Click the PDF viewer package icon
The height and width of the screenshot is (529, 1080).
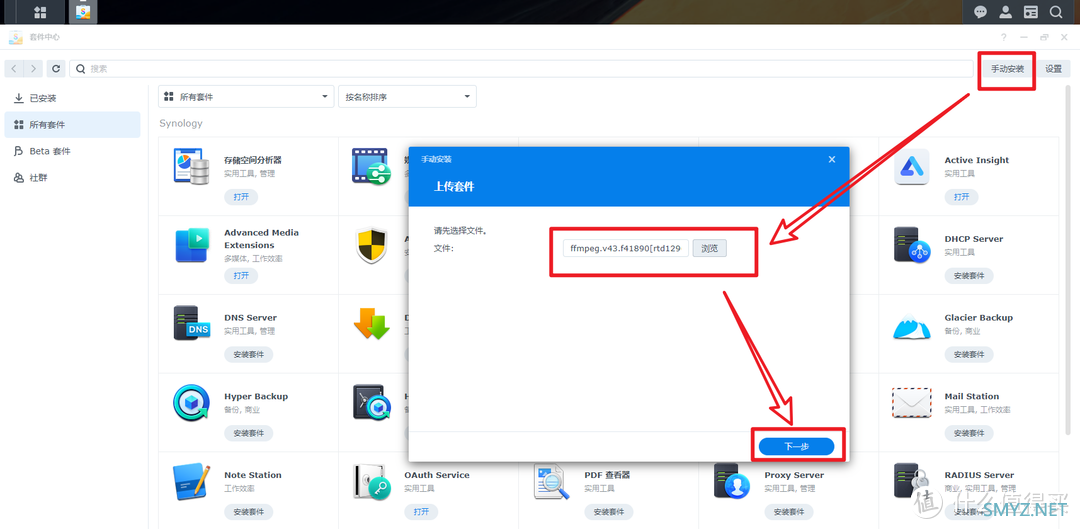tap(552, 481)
